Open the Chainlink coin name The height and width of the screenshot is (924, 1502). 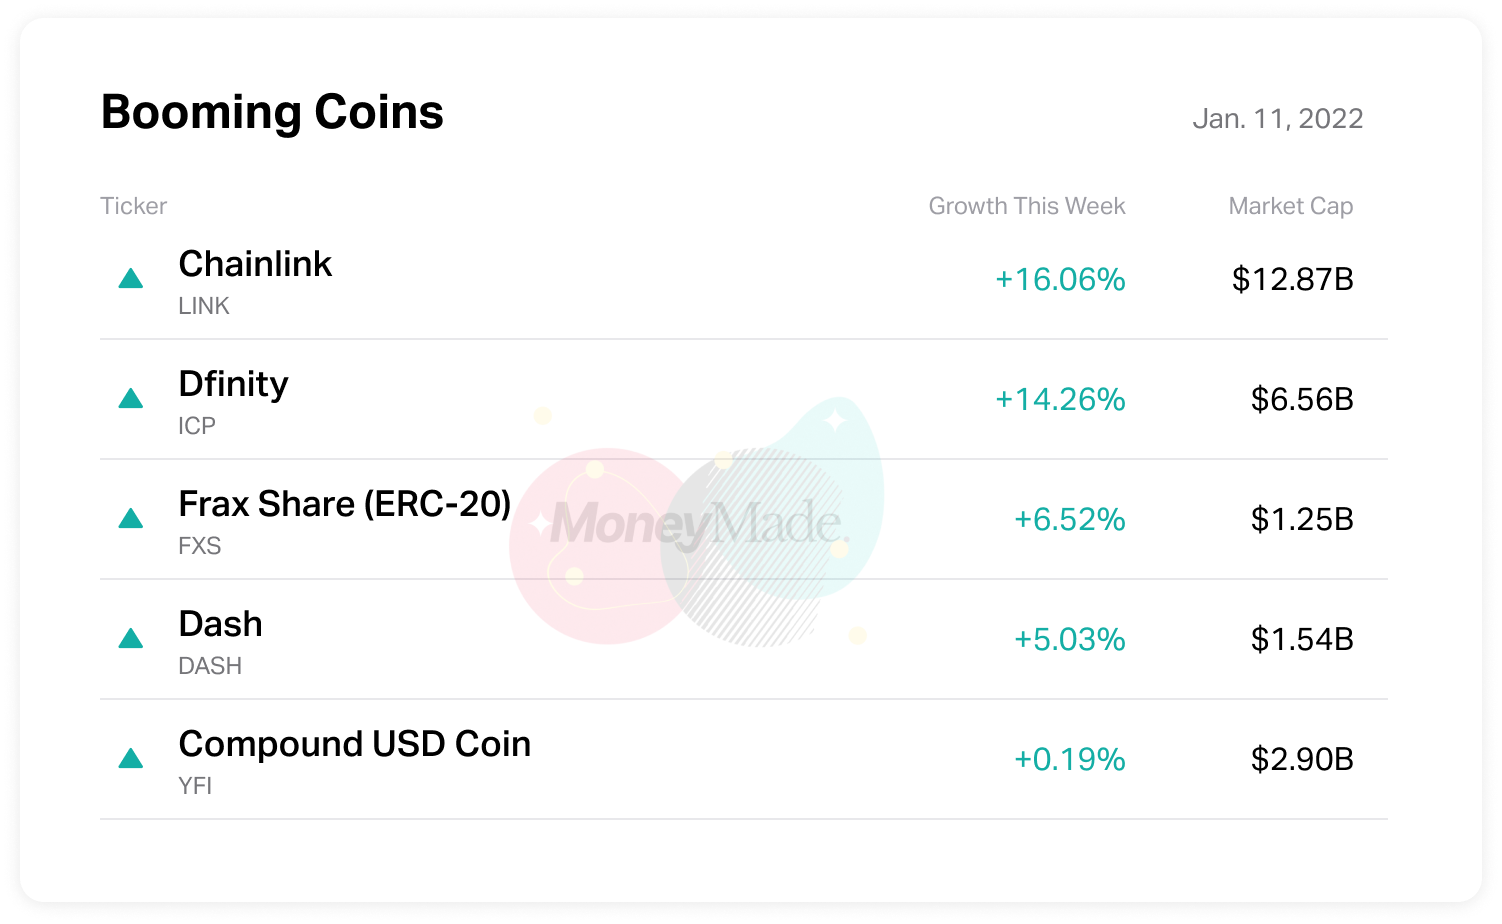(255, 264)
